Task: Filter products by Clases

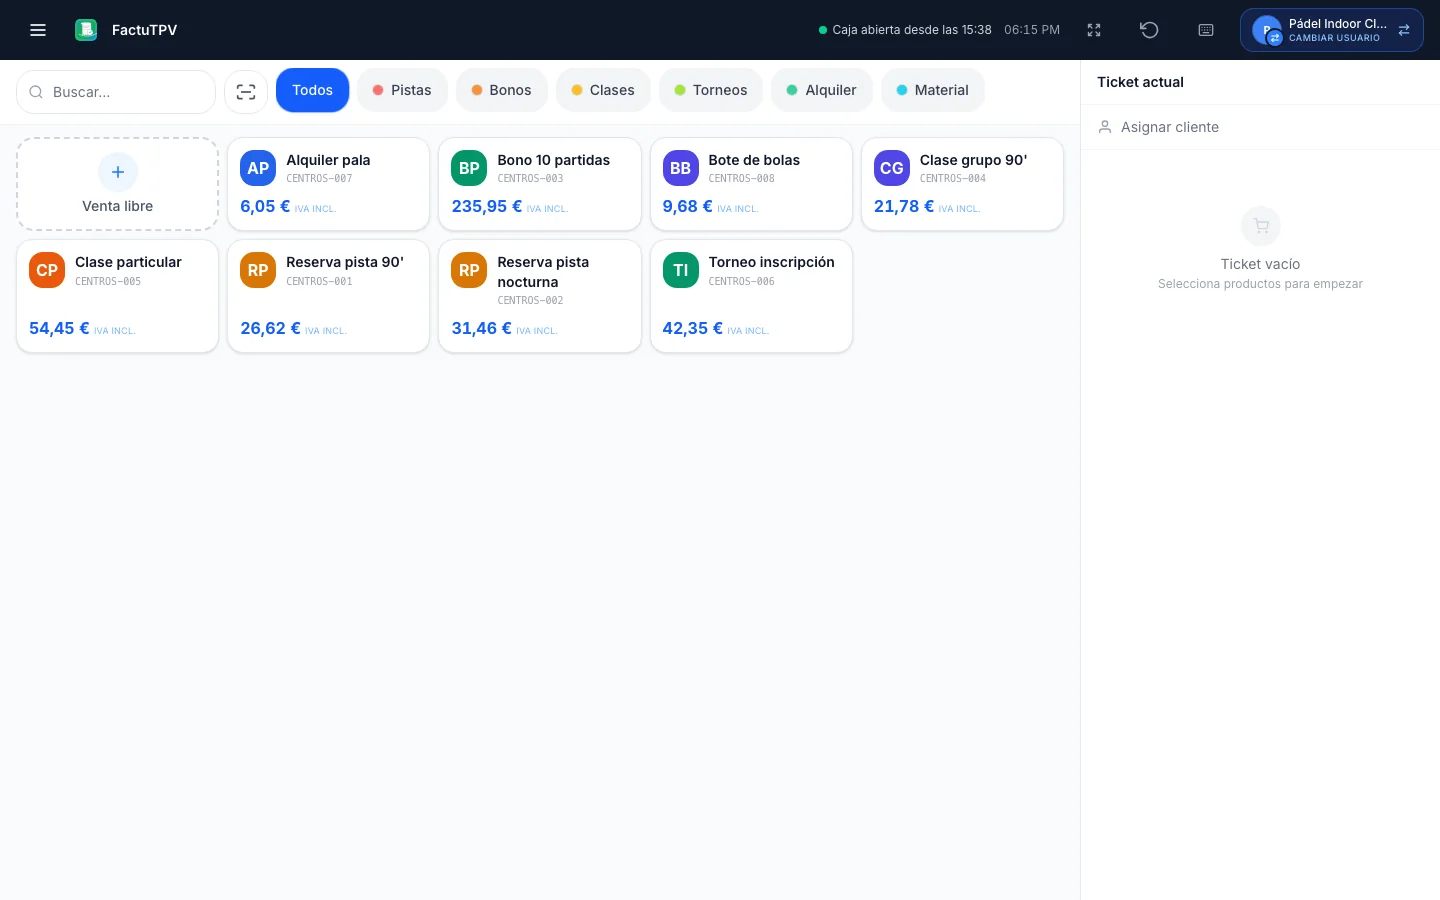Action: [603, 90]
